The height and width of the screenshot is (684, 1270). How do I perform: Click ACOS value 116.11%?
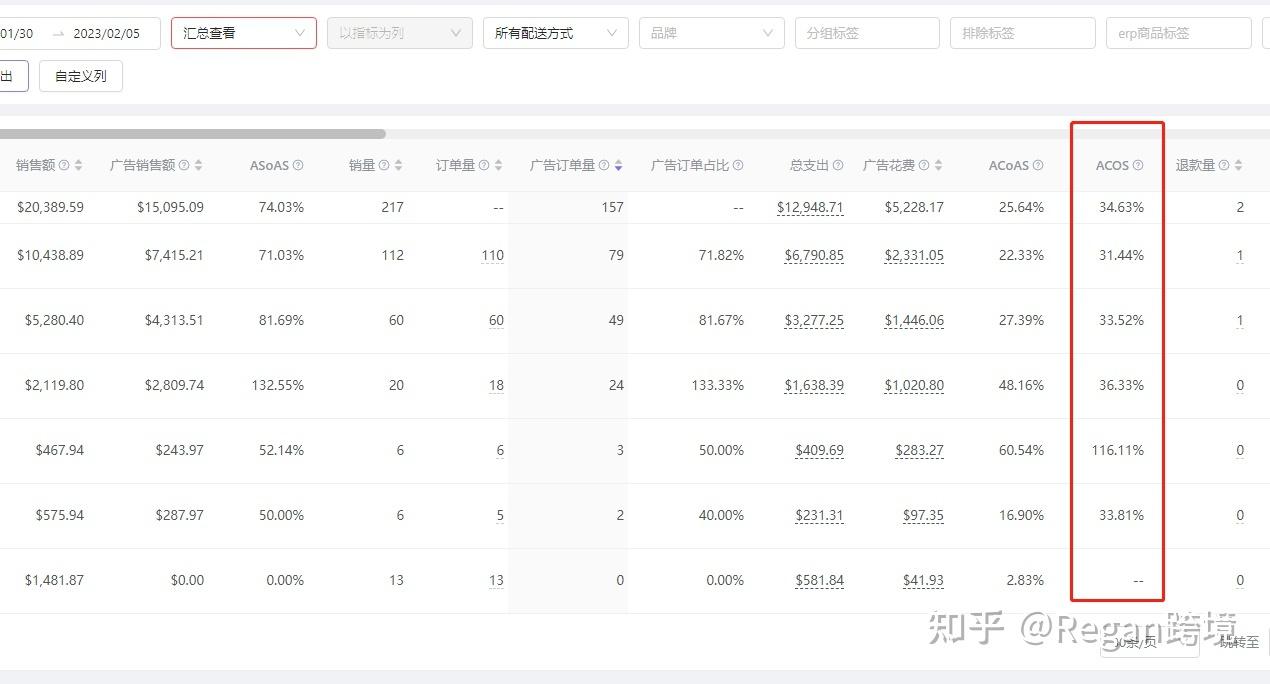pyautogui.click(x=1118, y=451)
